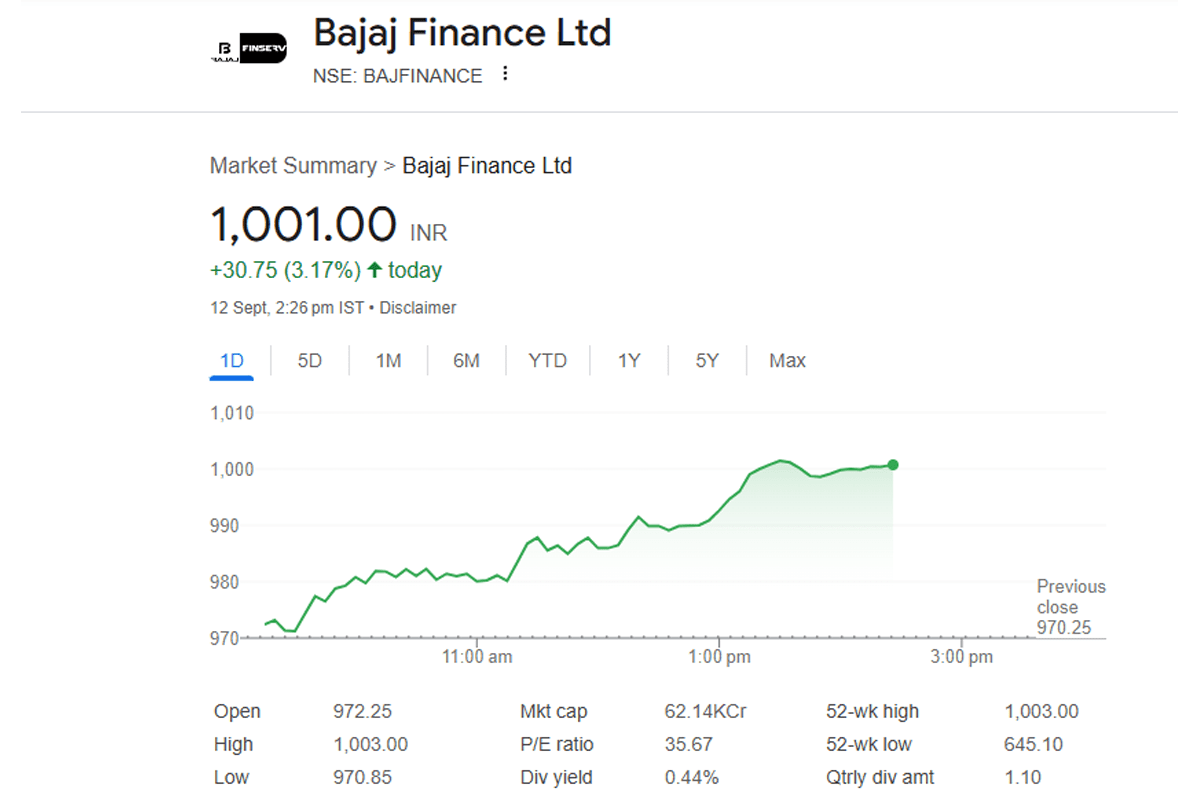
Task: Click the current price dot on chart
Action: coord(893,465)
